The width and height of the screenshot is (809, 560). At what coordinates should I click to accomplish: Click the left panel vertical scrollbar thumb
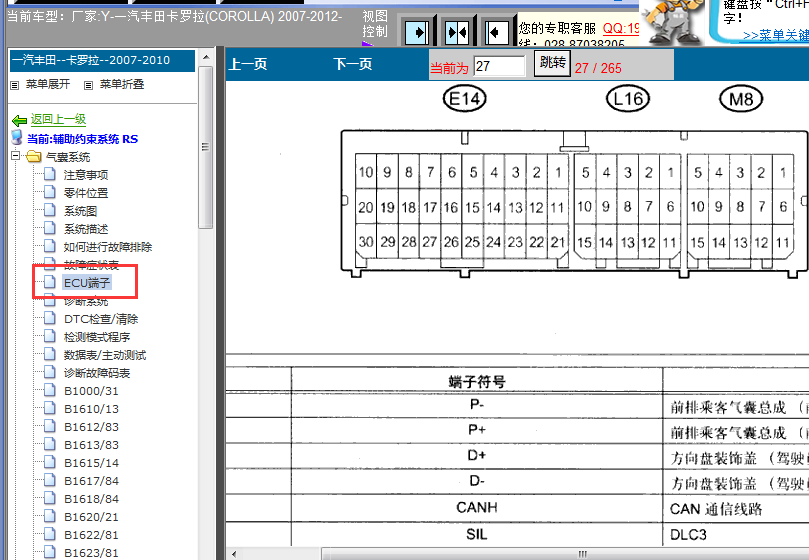[205, 140]
